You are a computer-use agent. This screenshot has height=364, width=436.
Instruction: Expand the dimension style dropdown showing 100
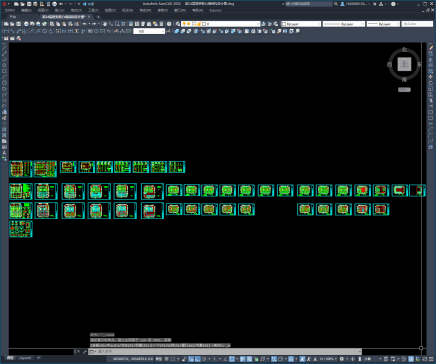coord(163,31)
